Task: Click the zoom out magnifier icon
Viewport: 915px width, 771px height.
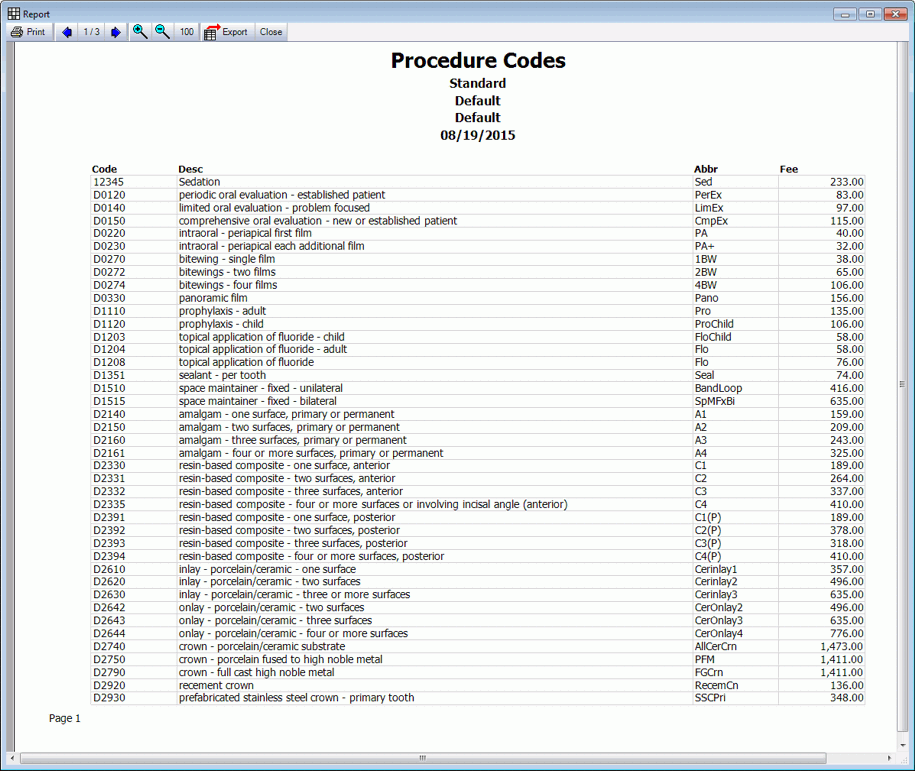Action: [x=162, y=32]
